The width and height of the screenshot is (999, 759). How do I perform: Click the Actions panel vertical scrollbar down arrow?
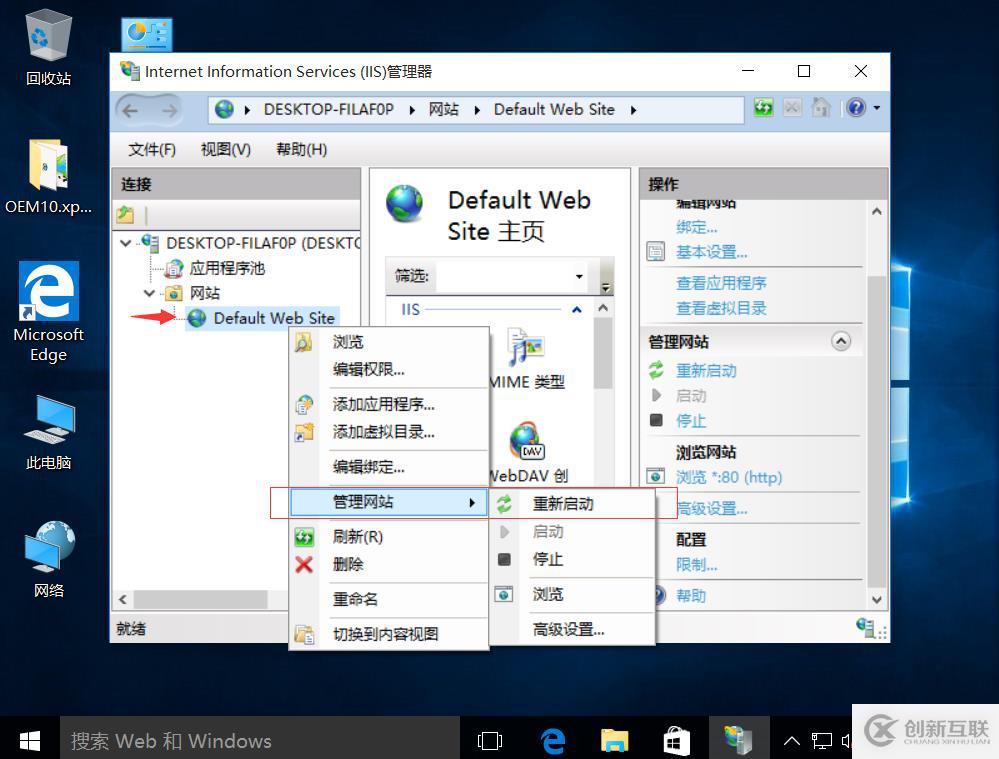(x=877, y=600)
